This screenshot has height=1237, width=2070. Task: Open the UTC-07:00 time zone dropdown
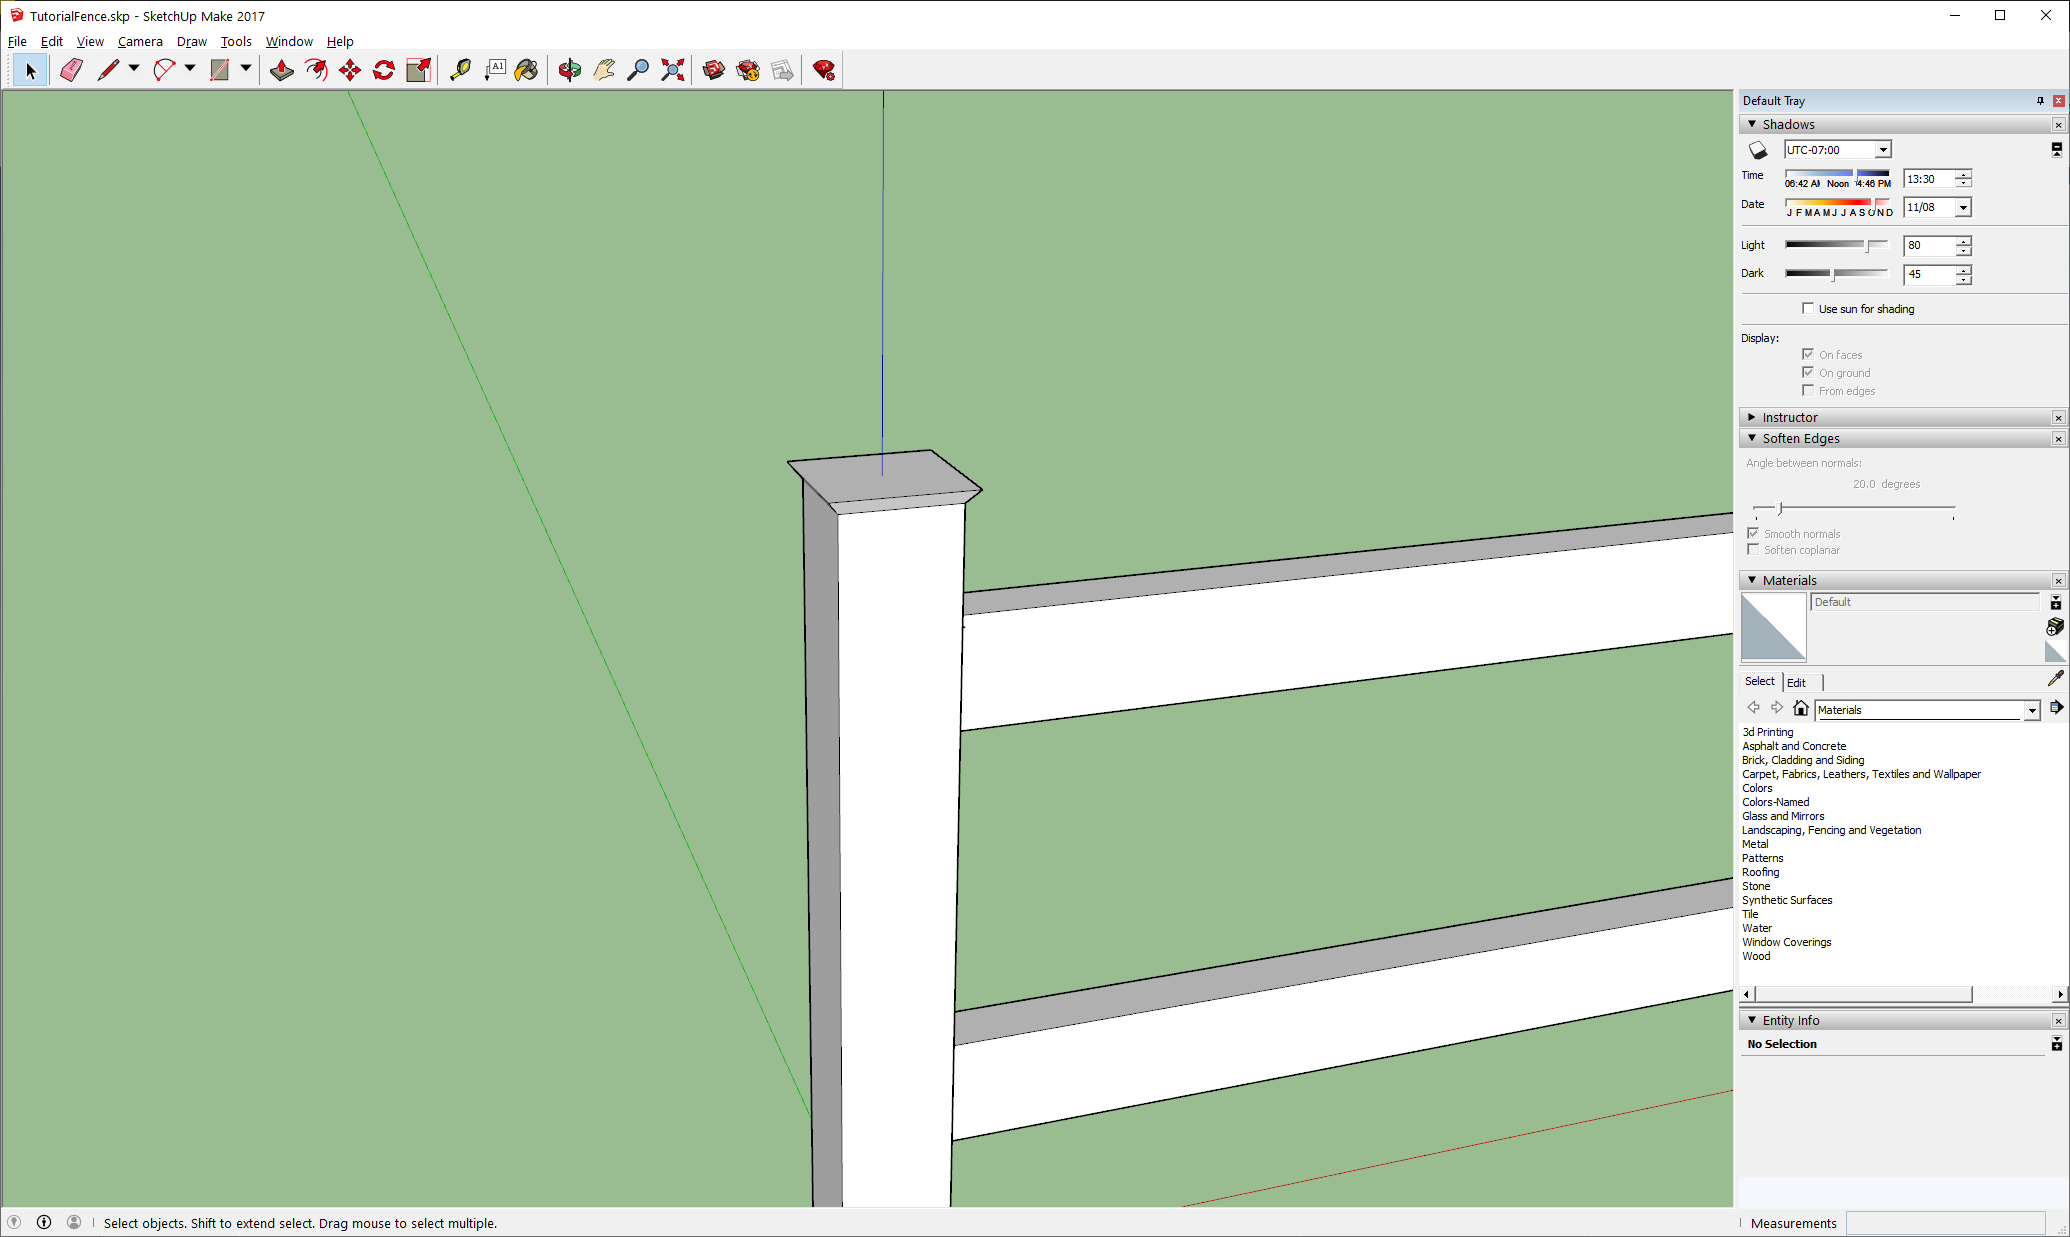[x=1883, y=150]
